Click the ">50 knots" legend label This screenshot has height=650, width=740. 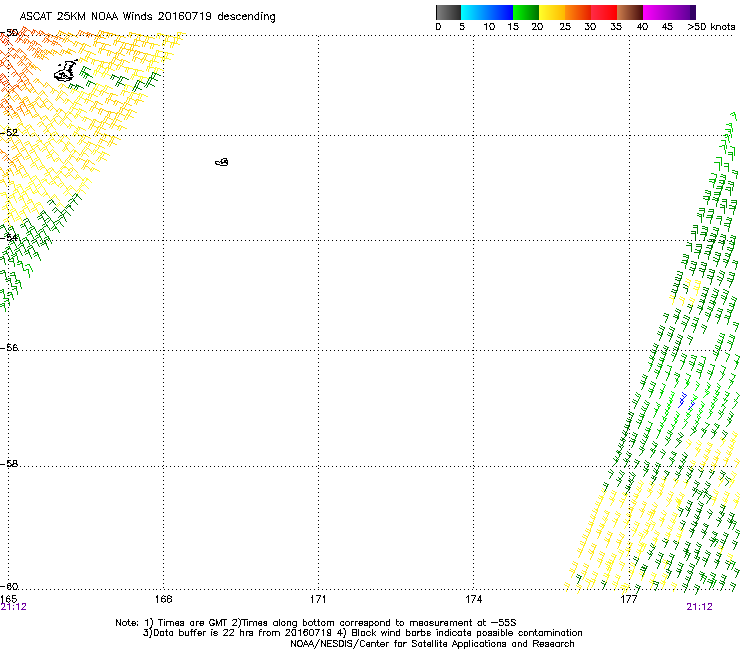point(711,27)
